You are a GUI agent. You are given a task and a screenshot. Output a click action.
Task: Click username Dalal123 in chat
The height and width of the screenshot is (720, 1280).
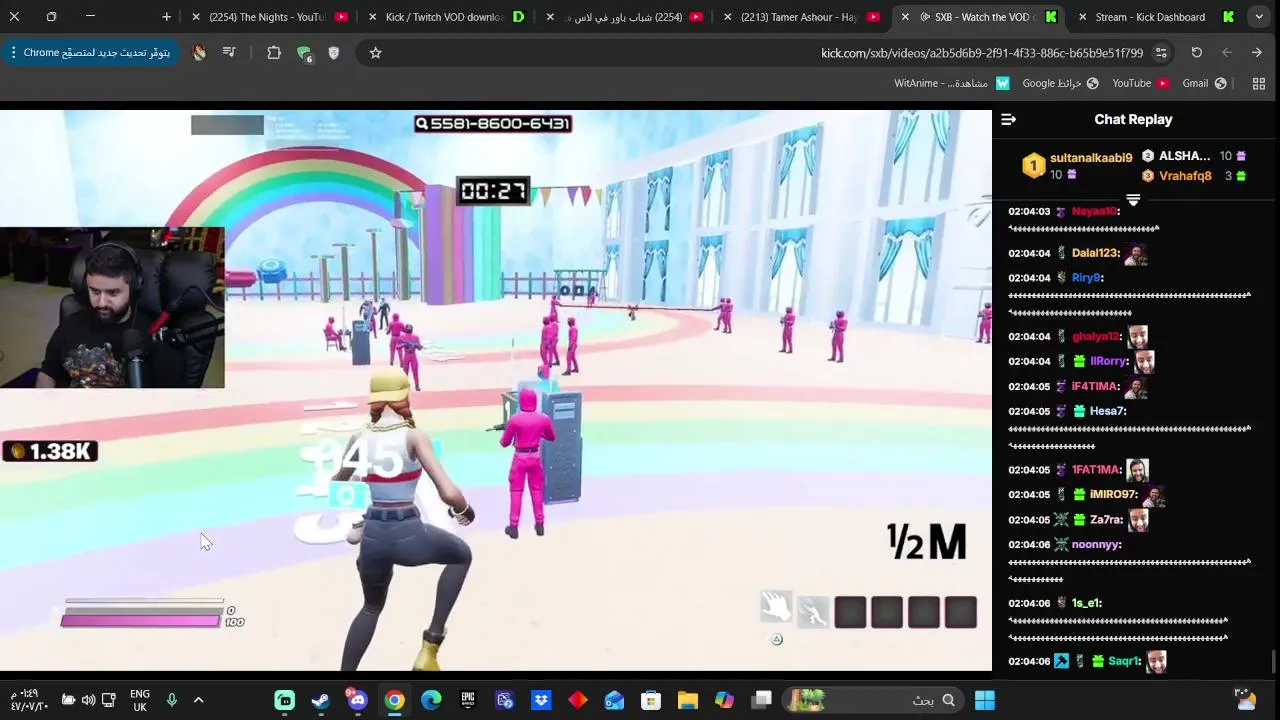click(x=1095, y=253)
